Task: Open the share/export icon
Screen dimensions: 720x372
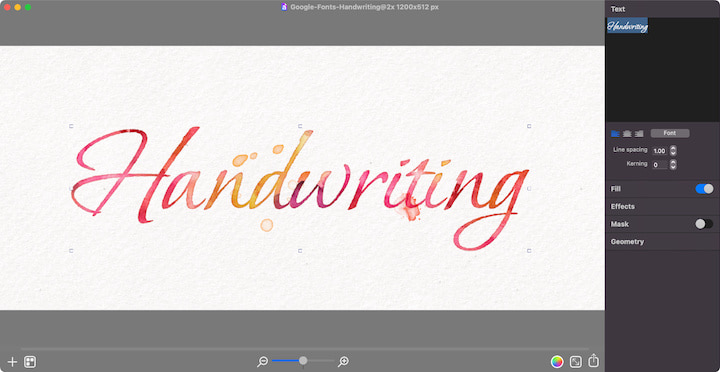Action: coord(593,361)
